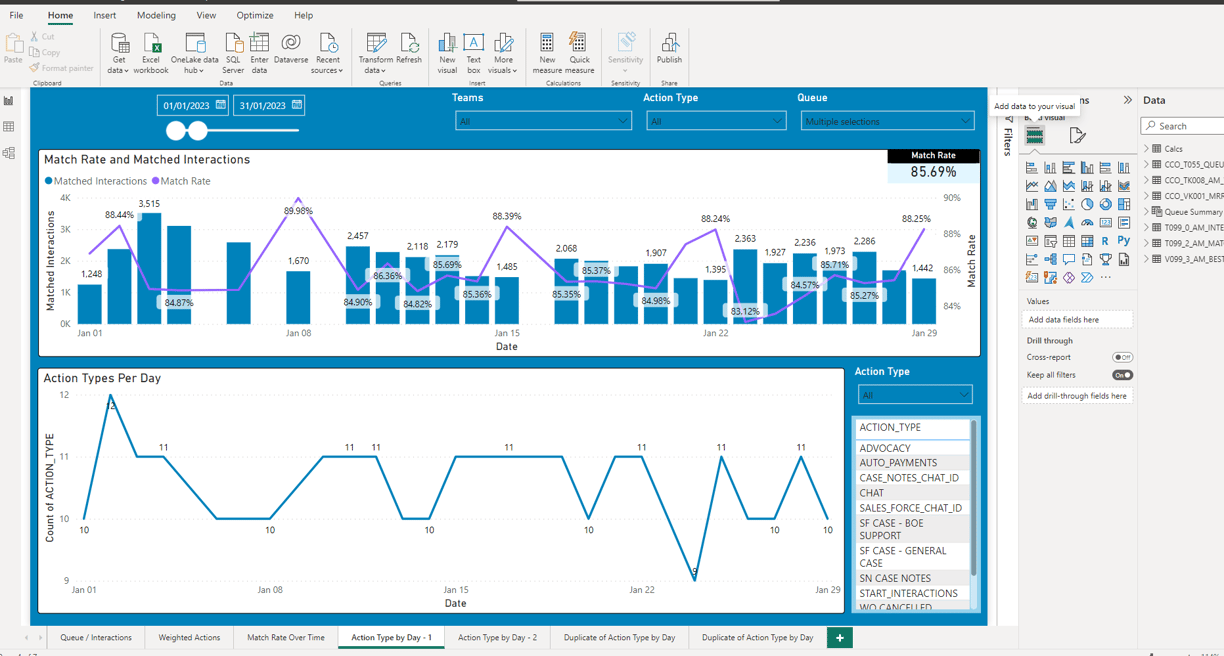Refresh the report data
This screenshot has width=1224, height=656.
(x=409, y=48)
